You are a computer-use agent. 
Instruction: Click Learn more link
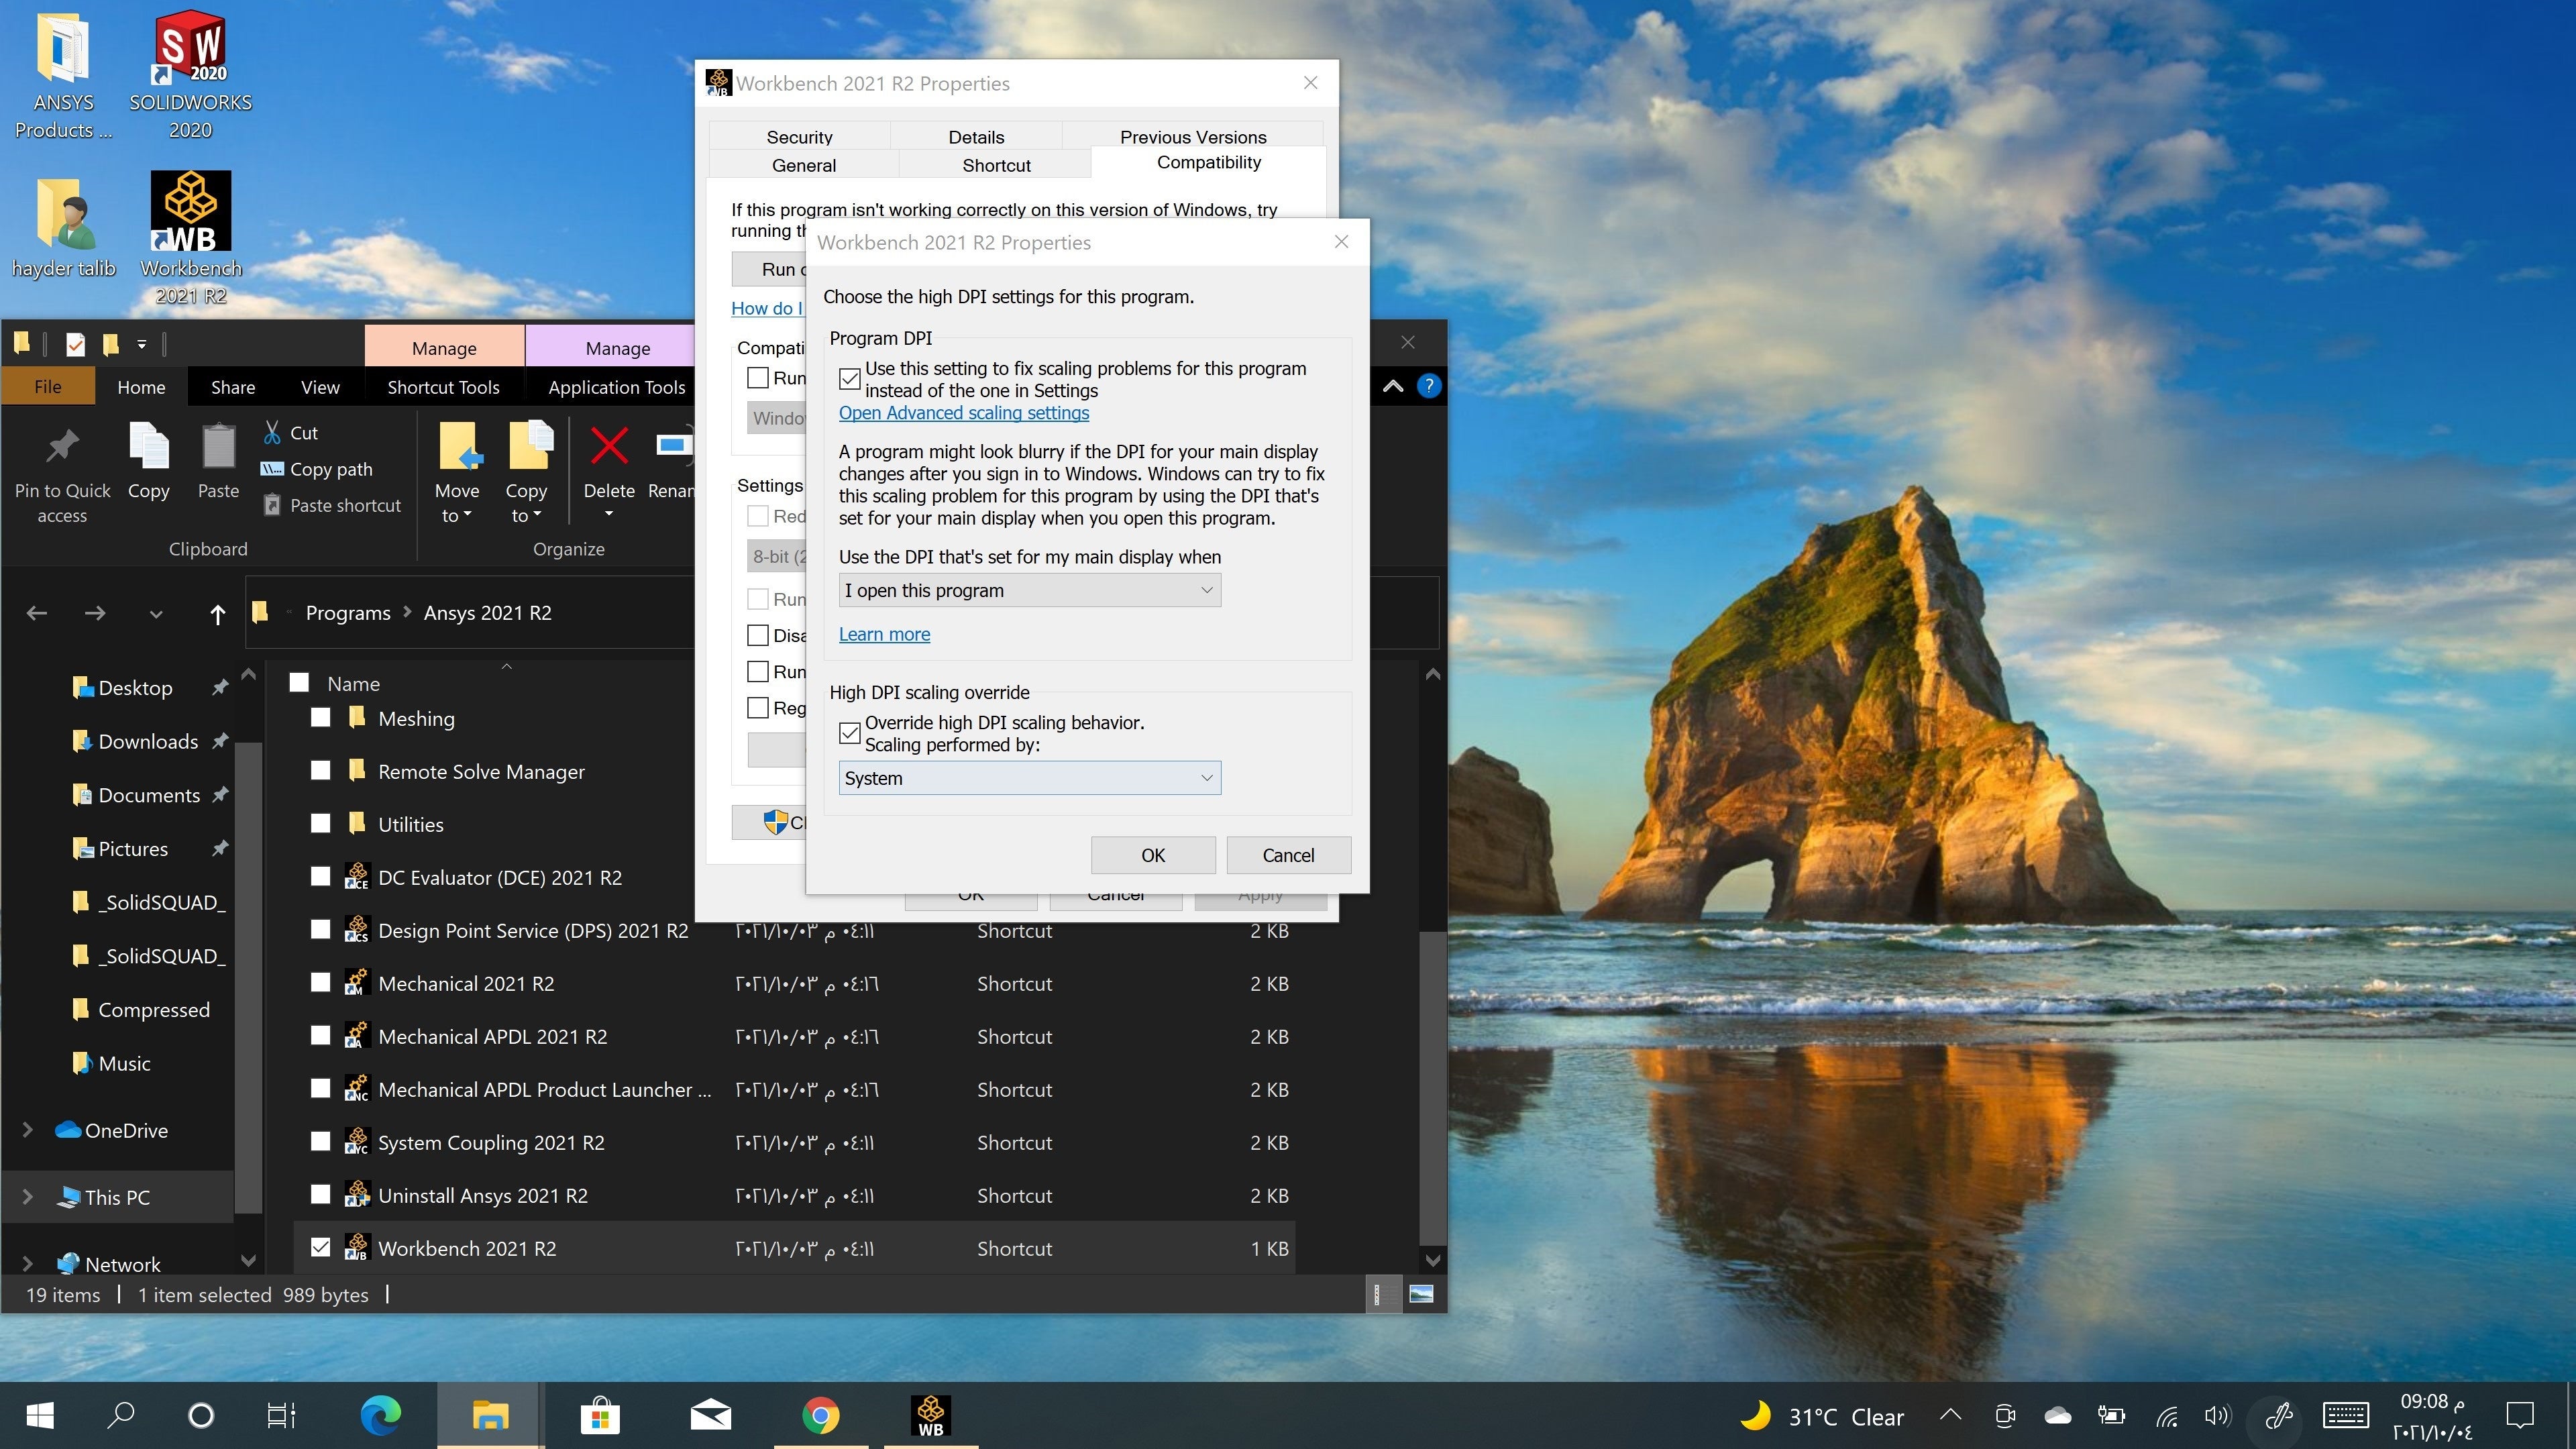click(x=884, y=634)
